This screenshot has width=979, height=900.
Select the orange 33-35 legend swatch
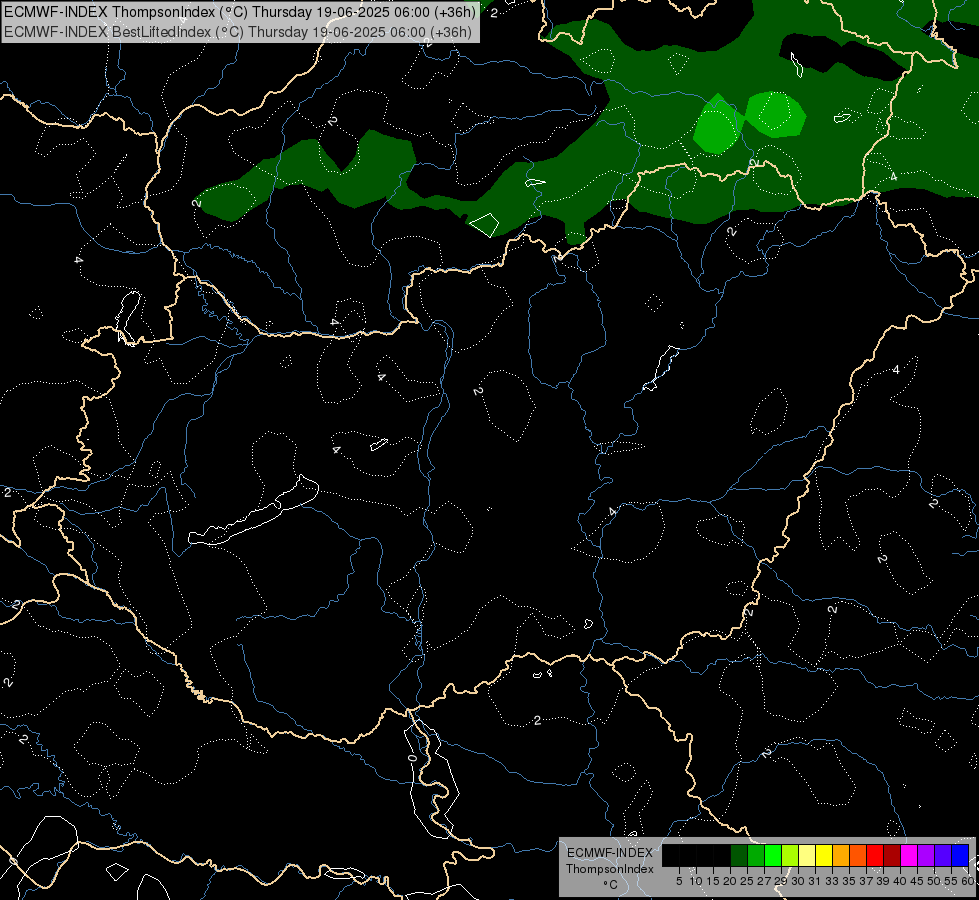tap(841, 855)
